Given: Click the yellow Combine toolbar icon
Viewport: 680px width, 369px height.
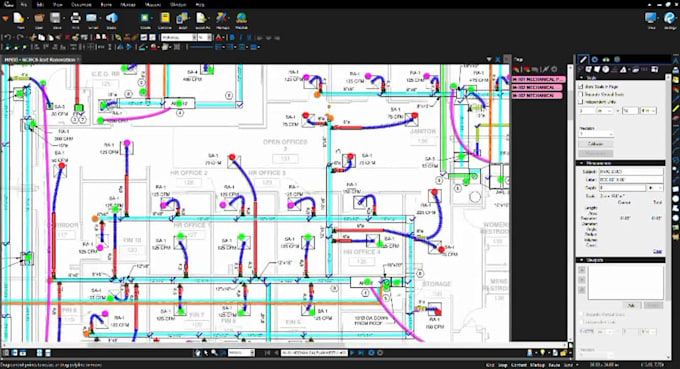Looking at the screenshot, I should tap(165, 18).
